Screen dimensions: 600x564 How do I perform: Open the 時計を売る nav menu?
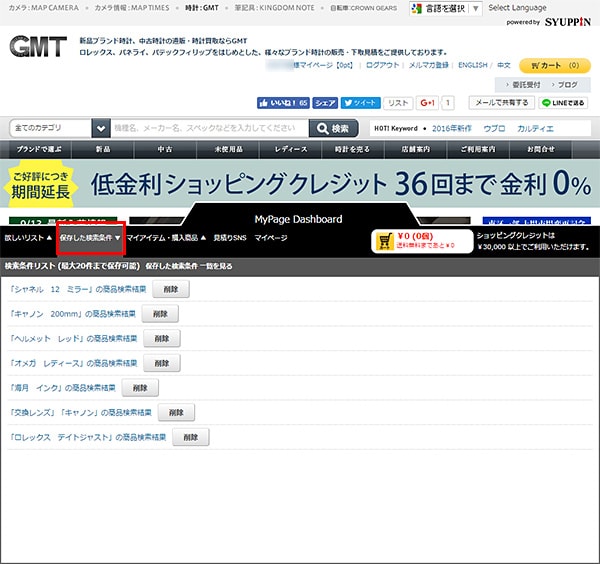coord(352,149)
